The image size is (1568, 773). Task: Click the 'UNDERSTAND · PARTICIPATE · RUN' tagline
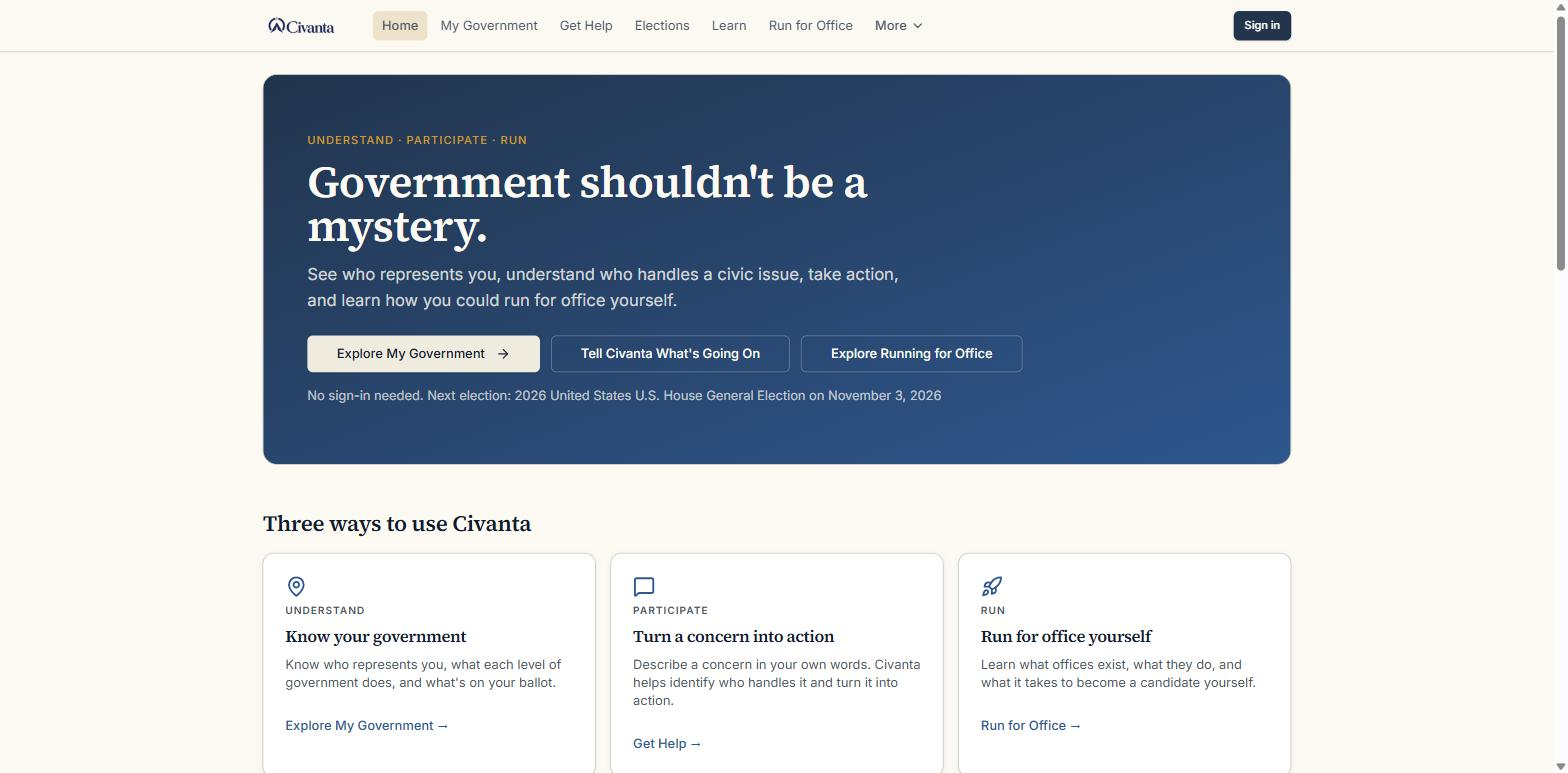click(x=417, y=140)
